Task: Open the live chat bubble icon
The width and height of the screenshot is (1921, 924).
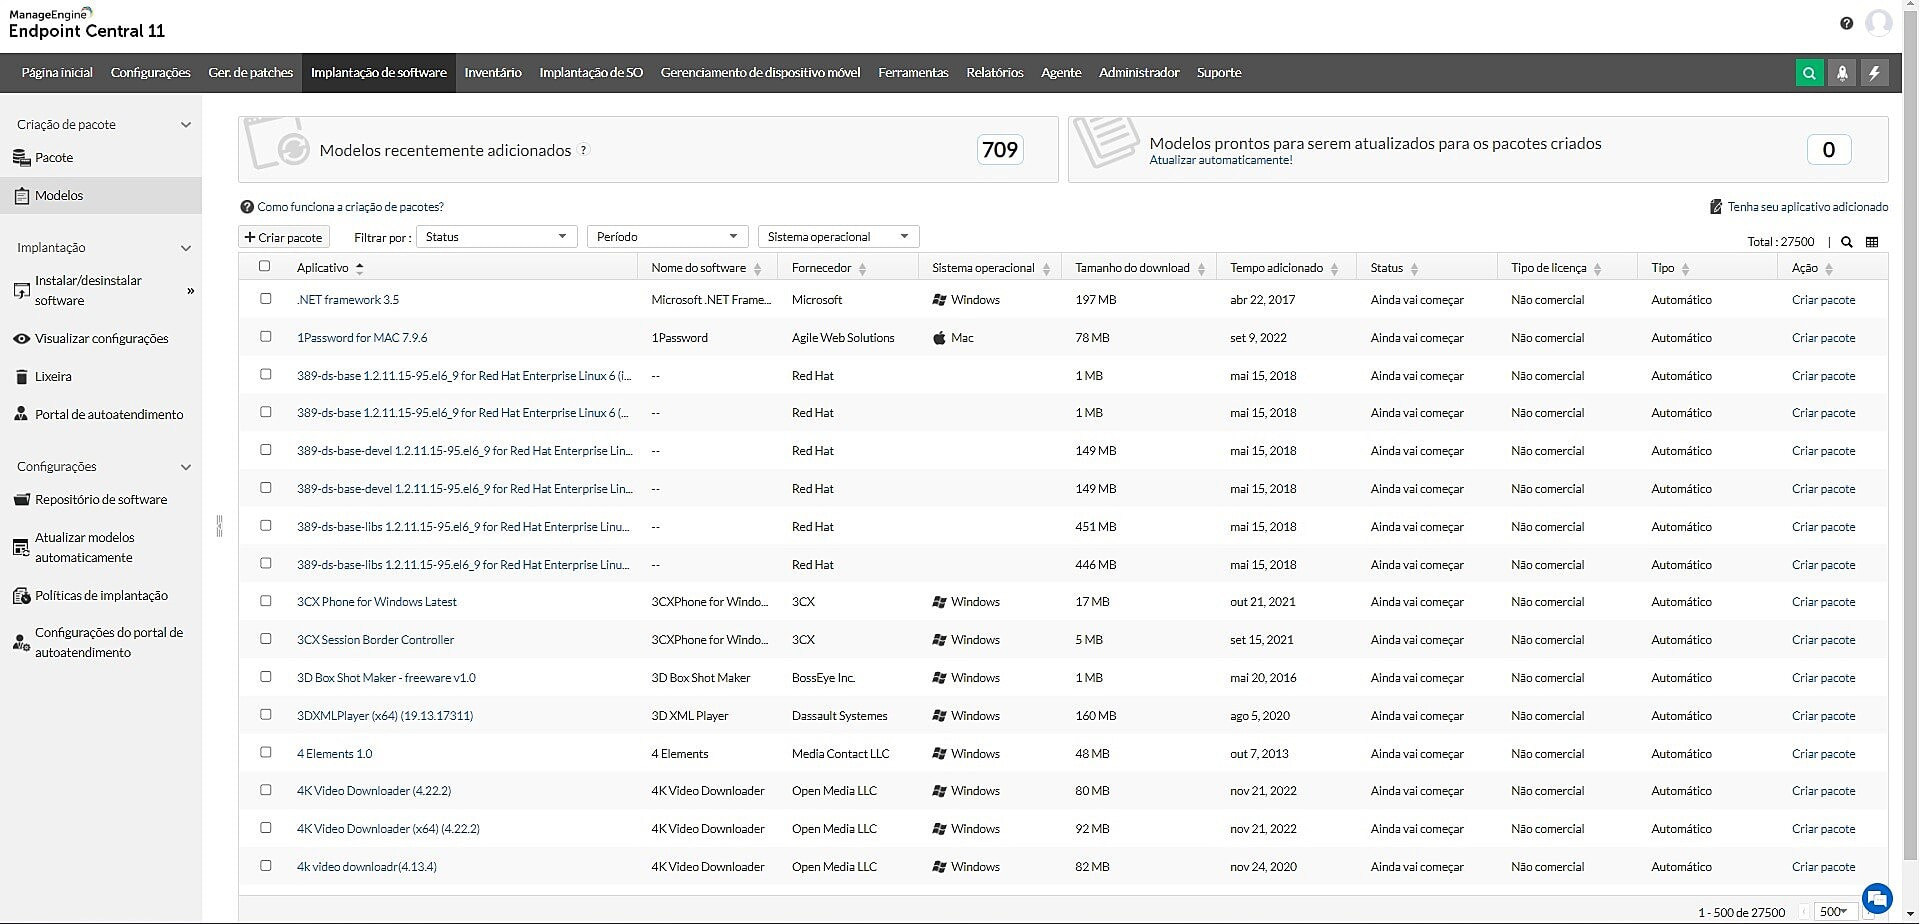Action: click(x=1877, y=898)
